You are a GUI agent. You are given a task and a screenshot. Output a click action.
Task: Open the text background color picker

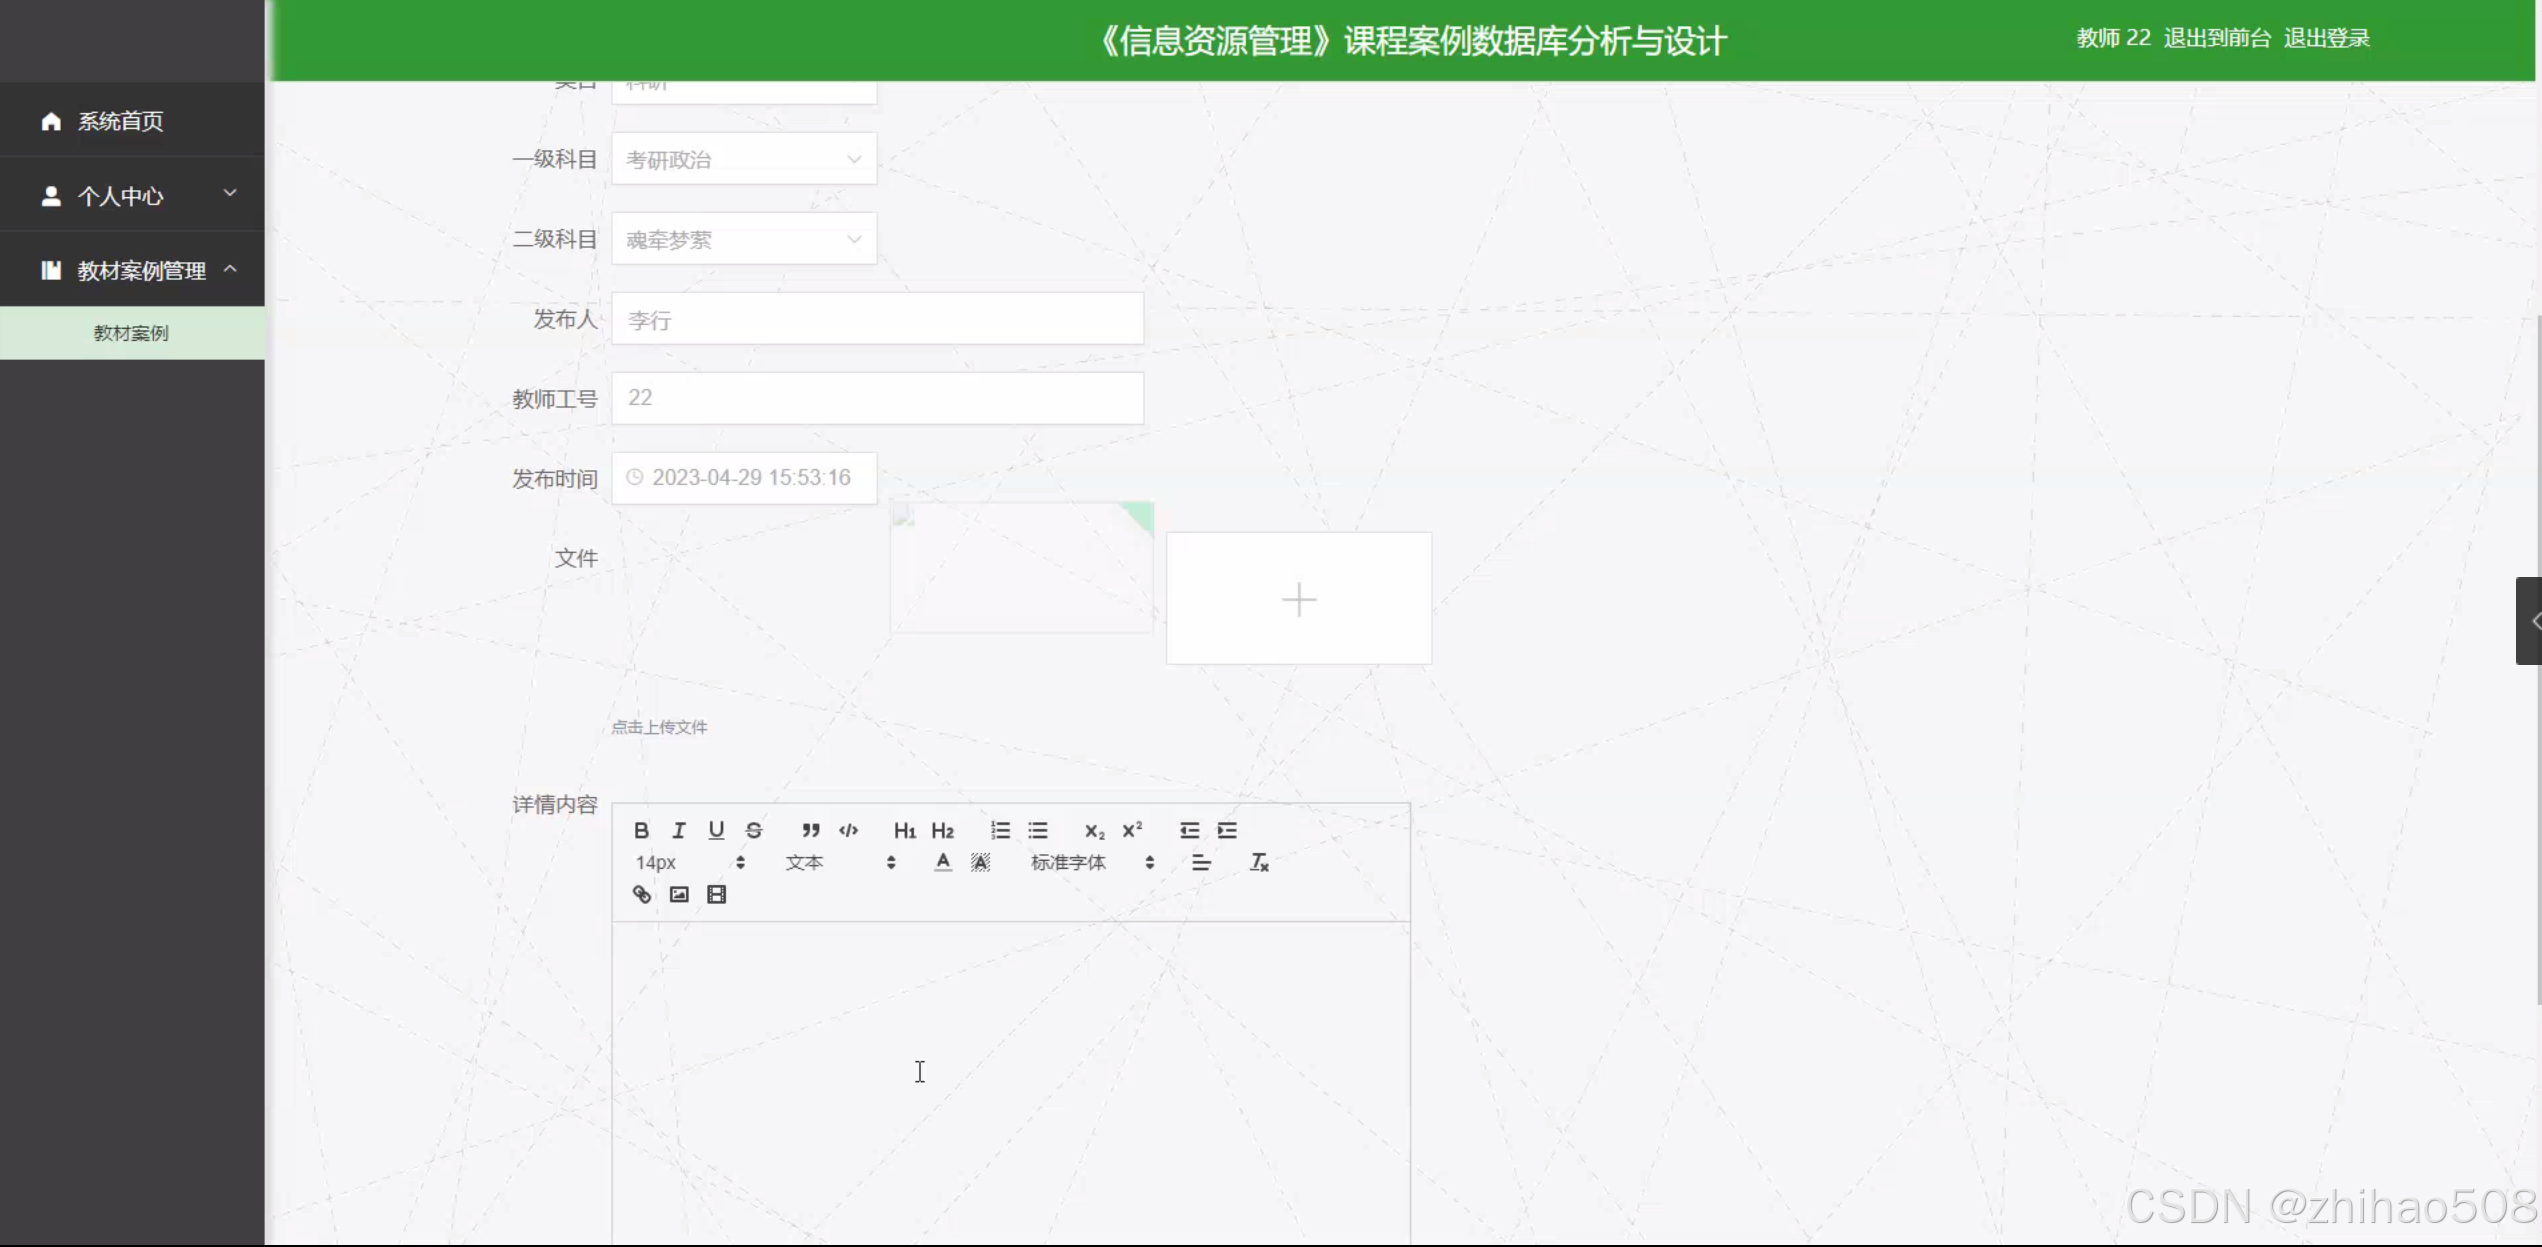point(980,862)
